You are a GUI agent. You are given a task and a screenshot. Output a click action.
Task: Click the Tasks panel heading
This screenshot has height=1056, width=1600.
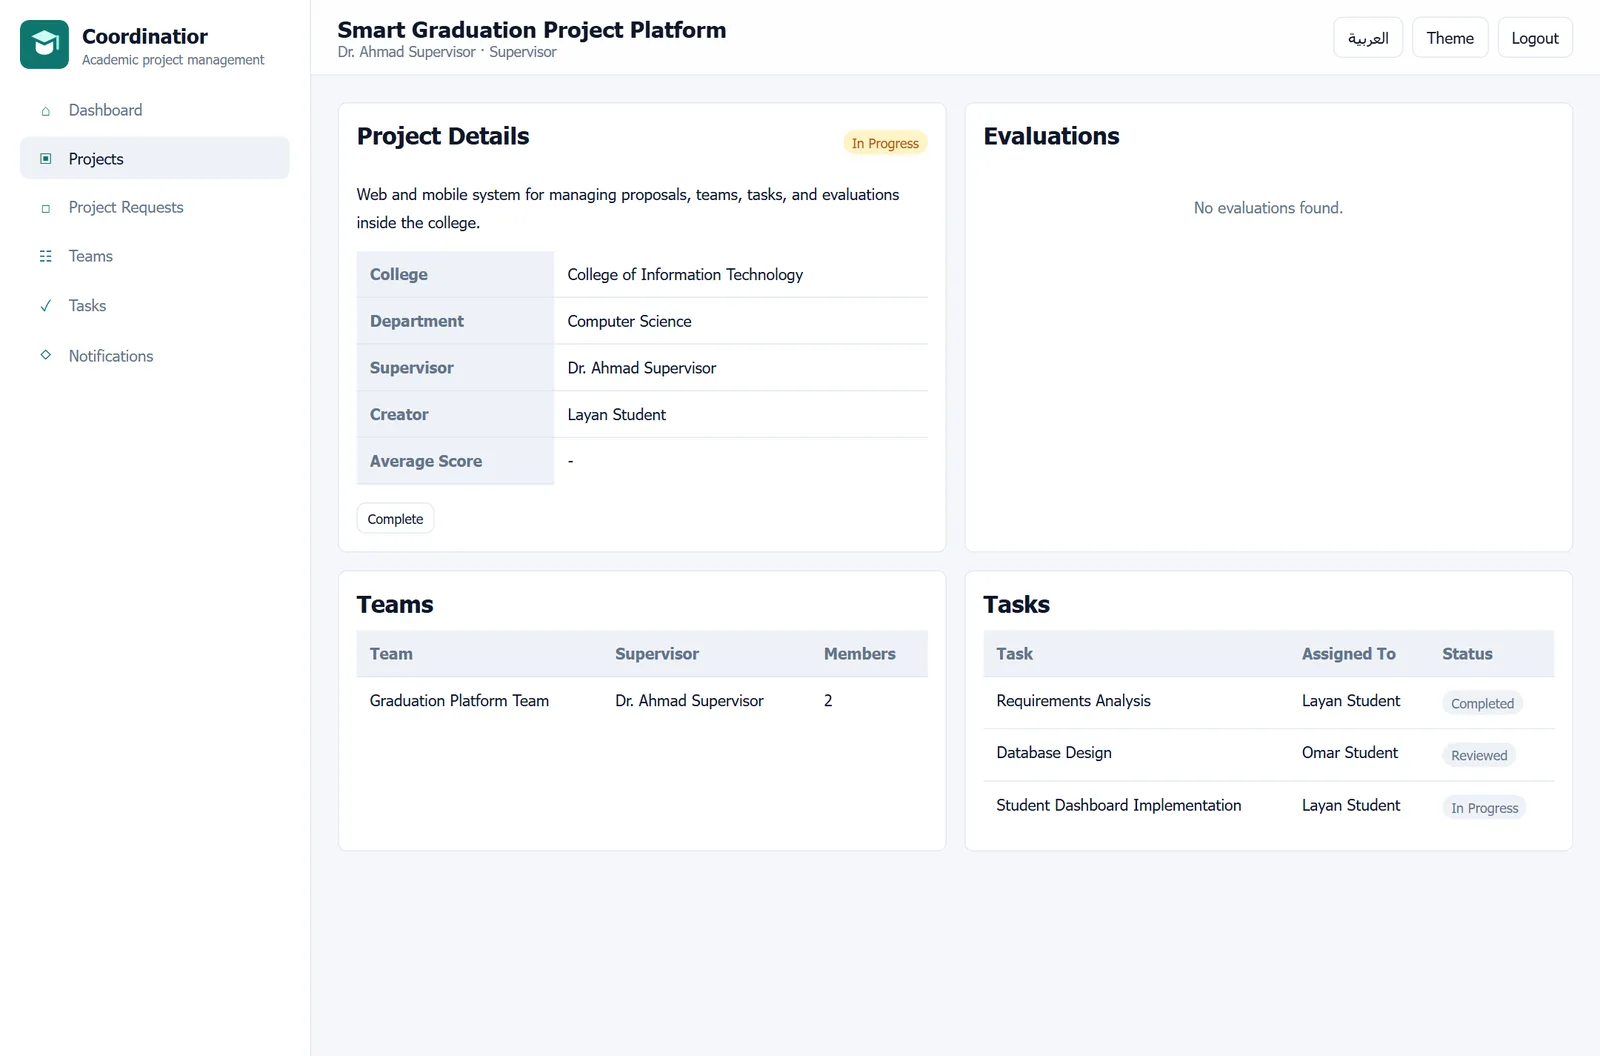1017,604
